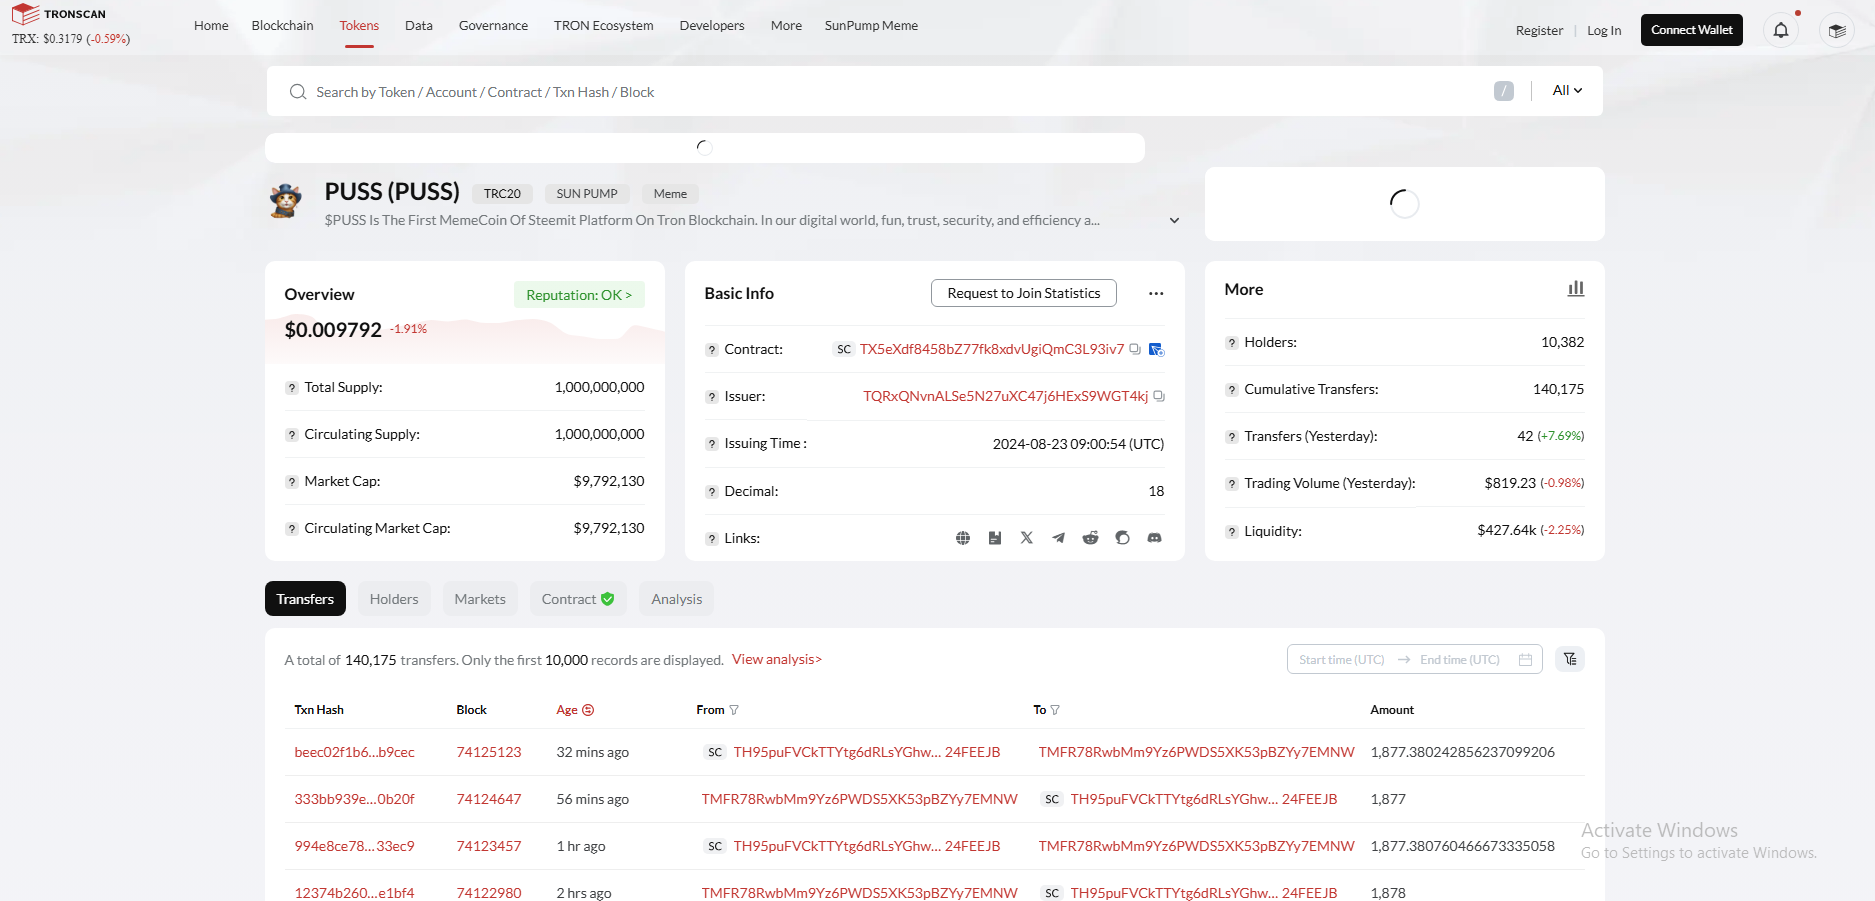
Task: Open the Reddit link icon
Action: click(x=1090, y=538)
